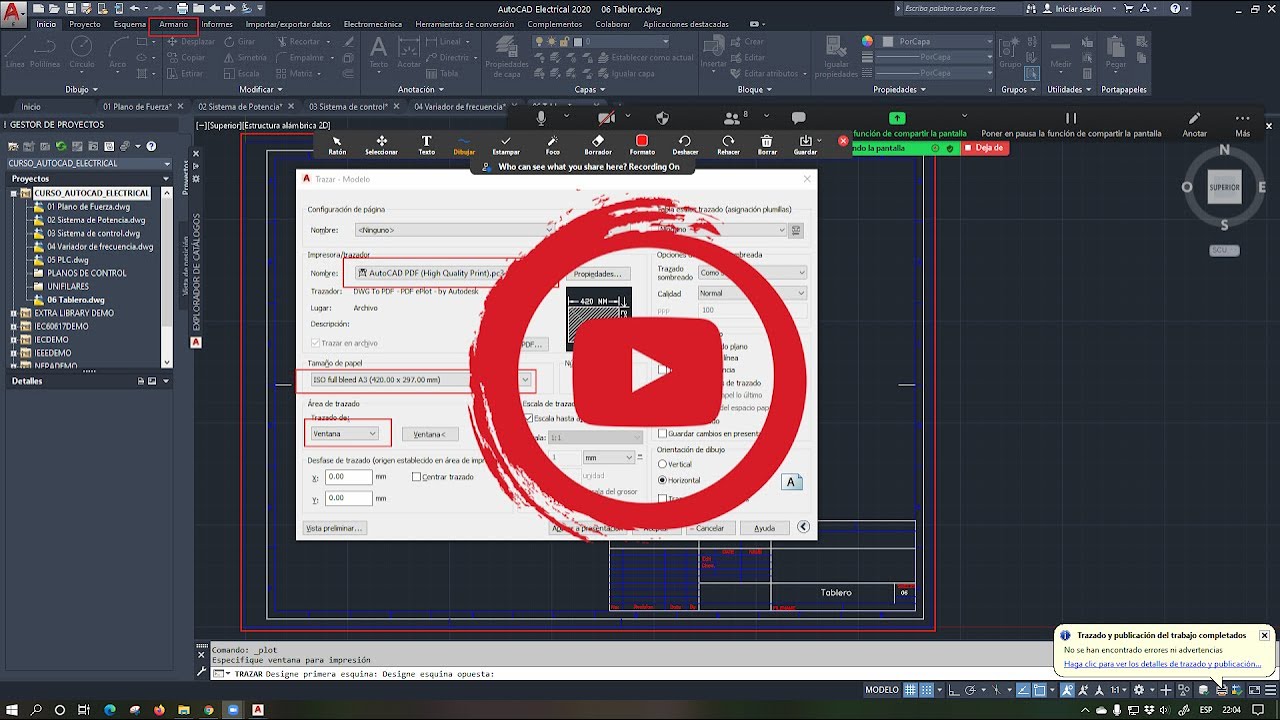Click the Ayuda button in plot dialog
The image size is (1280, 720).
click(765, 528)
